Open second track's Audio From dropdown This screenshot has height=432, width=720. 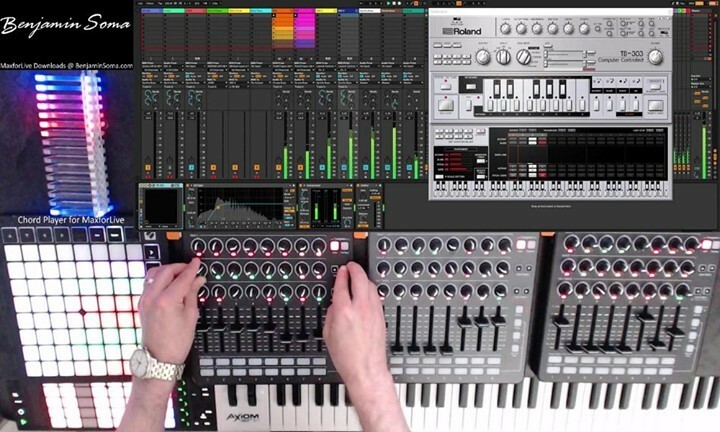[174, 66]
